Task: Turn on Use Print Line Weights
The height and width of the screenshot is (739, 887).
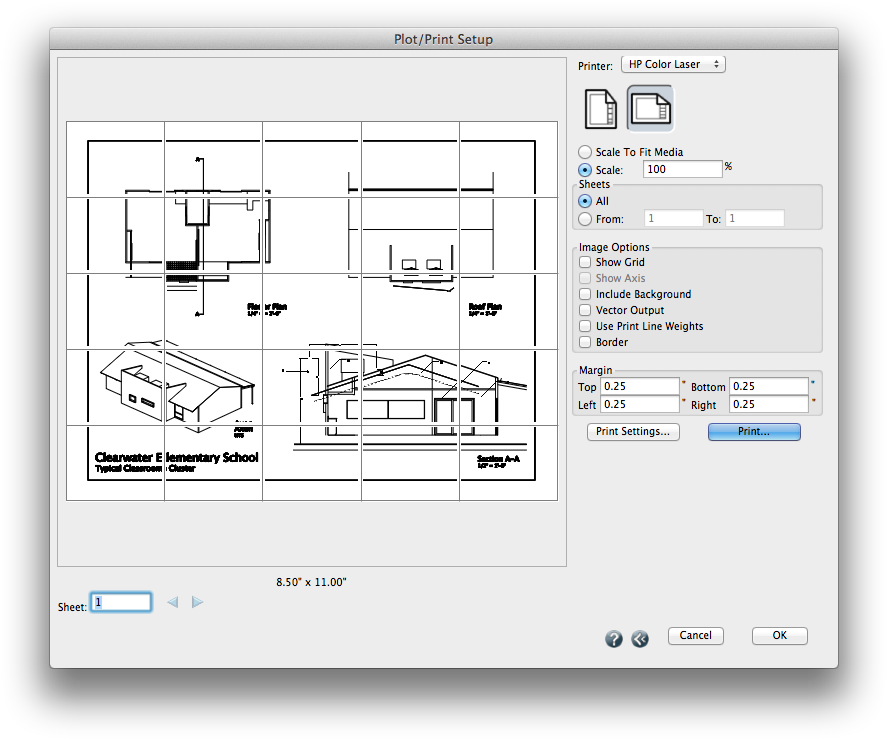Action: [x=584, y=326]
